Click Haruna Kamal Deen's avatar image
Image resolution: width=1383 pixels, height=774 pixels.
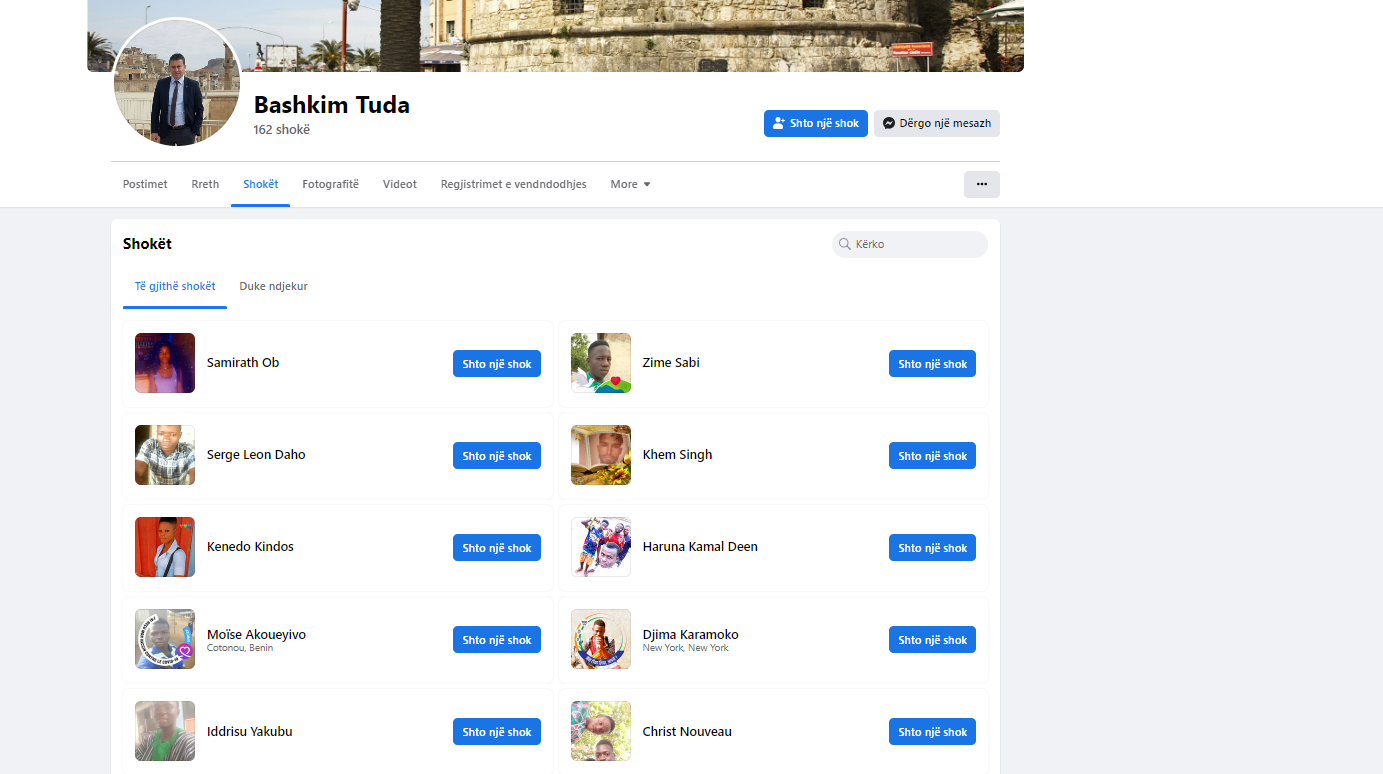pyautogui.click(x=601, y=547)
